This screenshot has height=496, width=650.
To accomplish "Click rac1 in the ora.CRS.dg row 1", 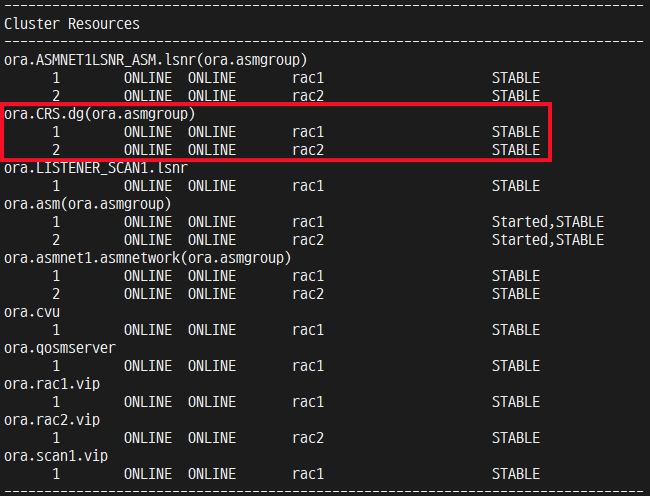I will tap(308, 132).
